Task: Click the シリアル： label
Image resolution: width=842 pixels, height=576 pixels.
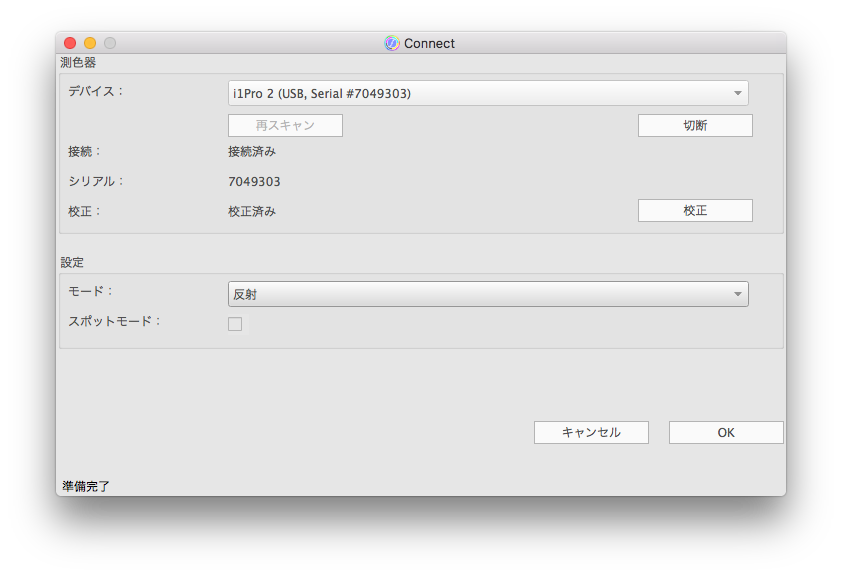Action: 96,181
